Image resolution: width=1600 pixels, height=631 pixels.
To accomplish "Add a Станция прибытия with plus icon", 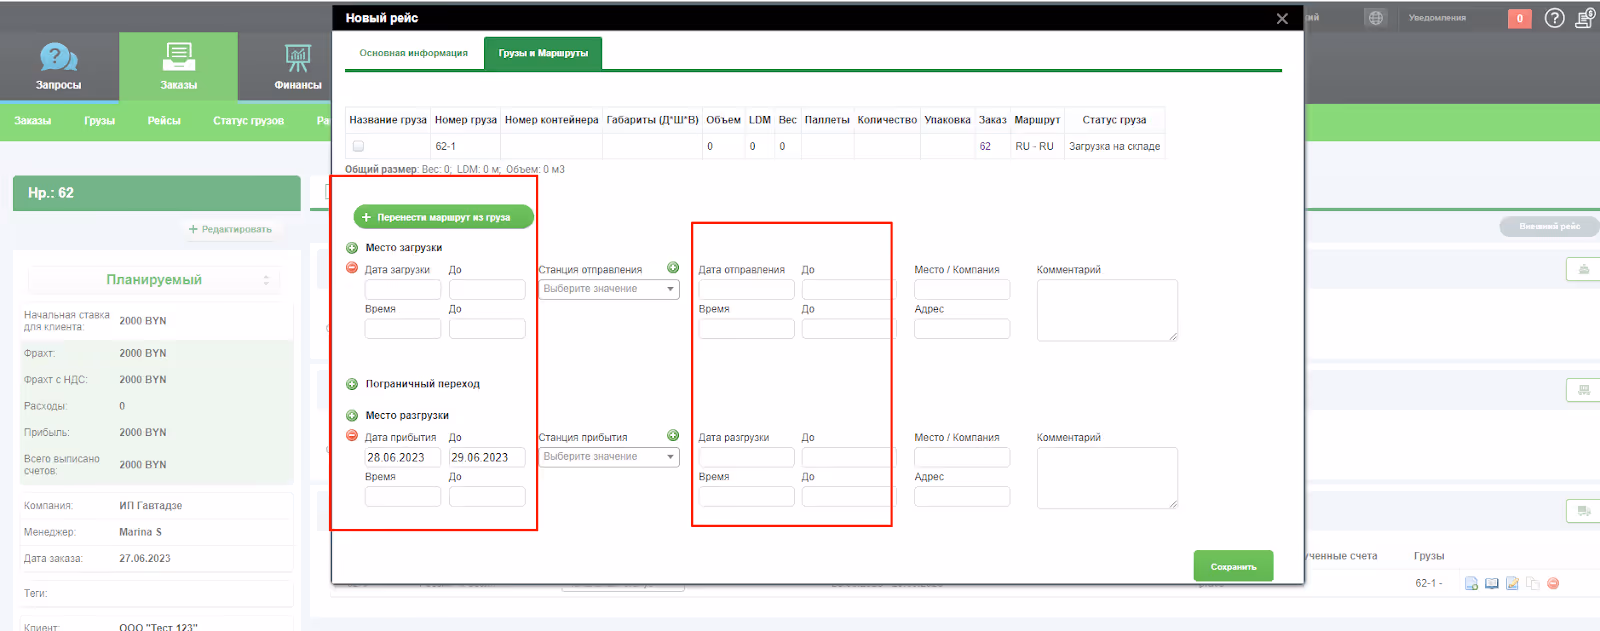I will pos(673,436).
